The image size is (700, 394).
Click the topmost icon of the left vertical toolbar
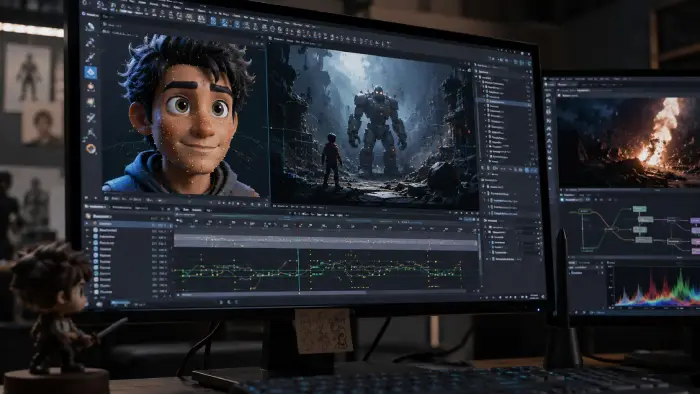90,27
